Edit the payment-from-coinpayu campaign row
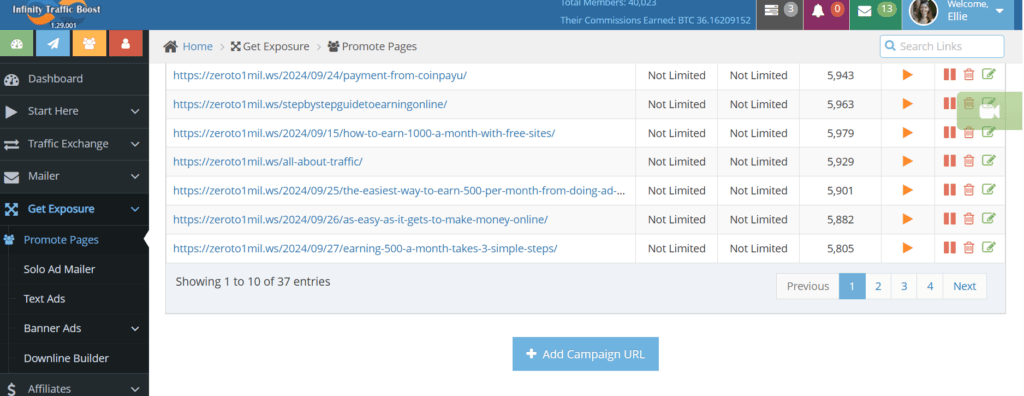This screenshot has width=1024, height=396. point(989,74)
